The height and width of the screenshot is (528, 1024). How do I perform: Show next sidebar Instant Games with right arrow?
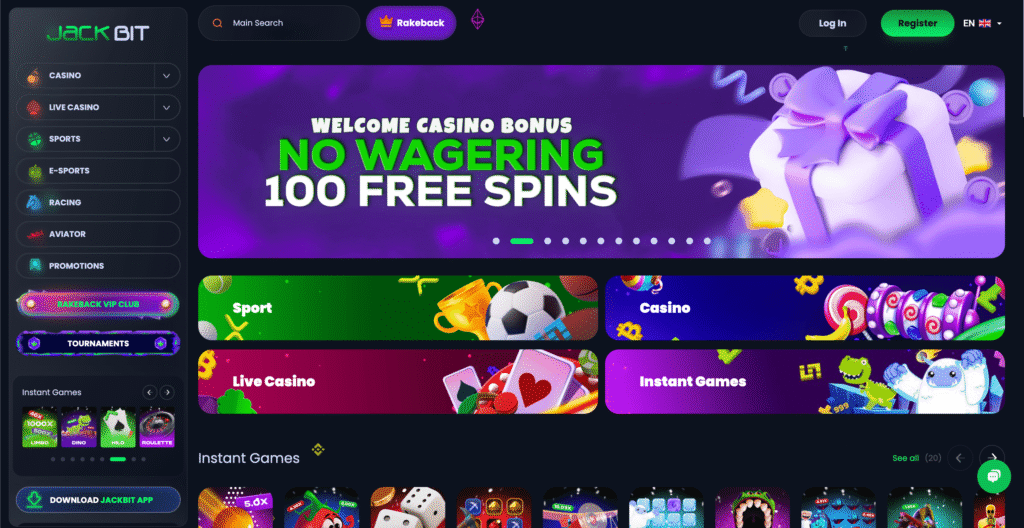[168, 392]
